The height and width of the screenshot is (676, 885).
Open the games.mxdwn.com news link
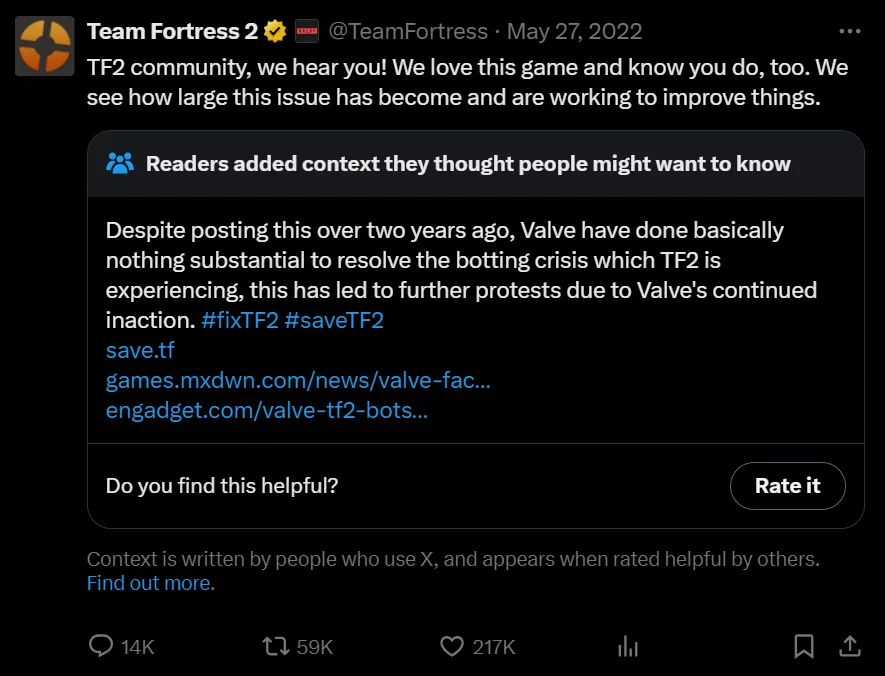pos(297,381)
